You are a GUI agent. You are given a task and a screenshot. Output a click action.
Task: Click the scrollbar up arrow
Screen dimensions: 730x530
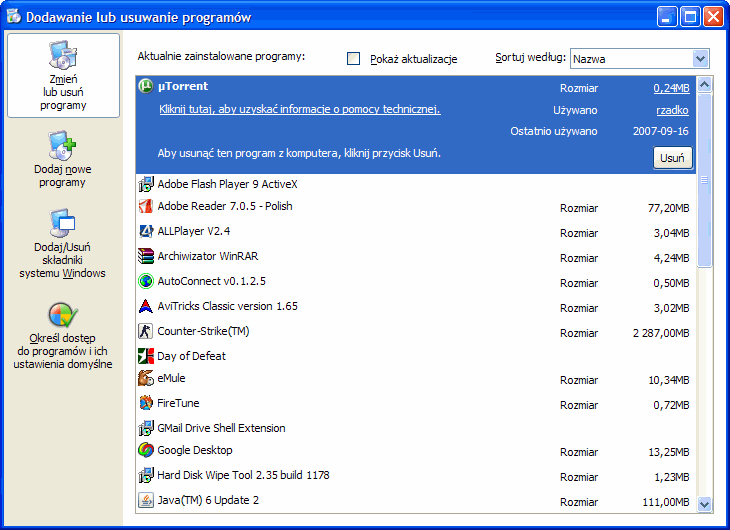pos(704,85)
